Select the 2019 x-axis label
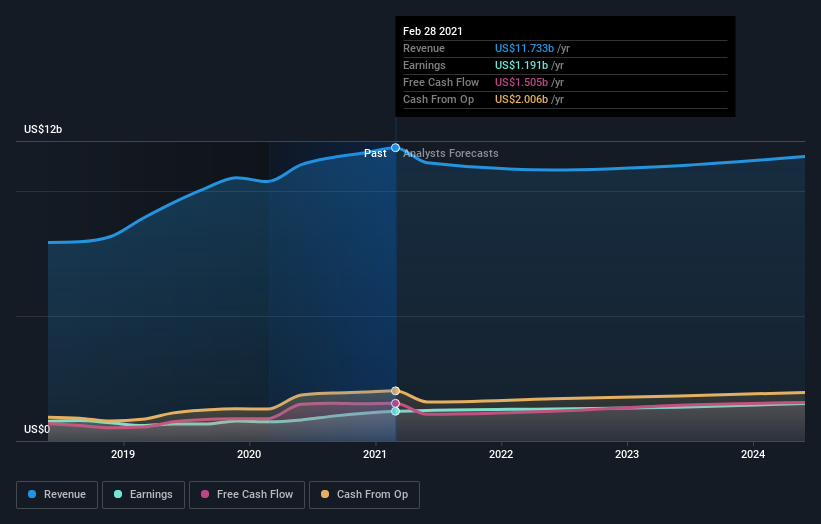Viewport: 821px width, 524px height. pos(123,454)
